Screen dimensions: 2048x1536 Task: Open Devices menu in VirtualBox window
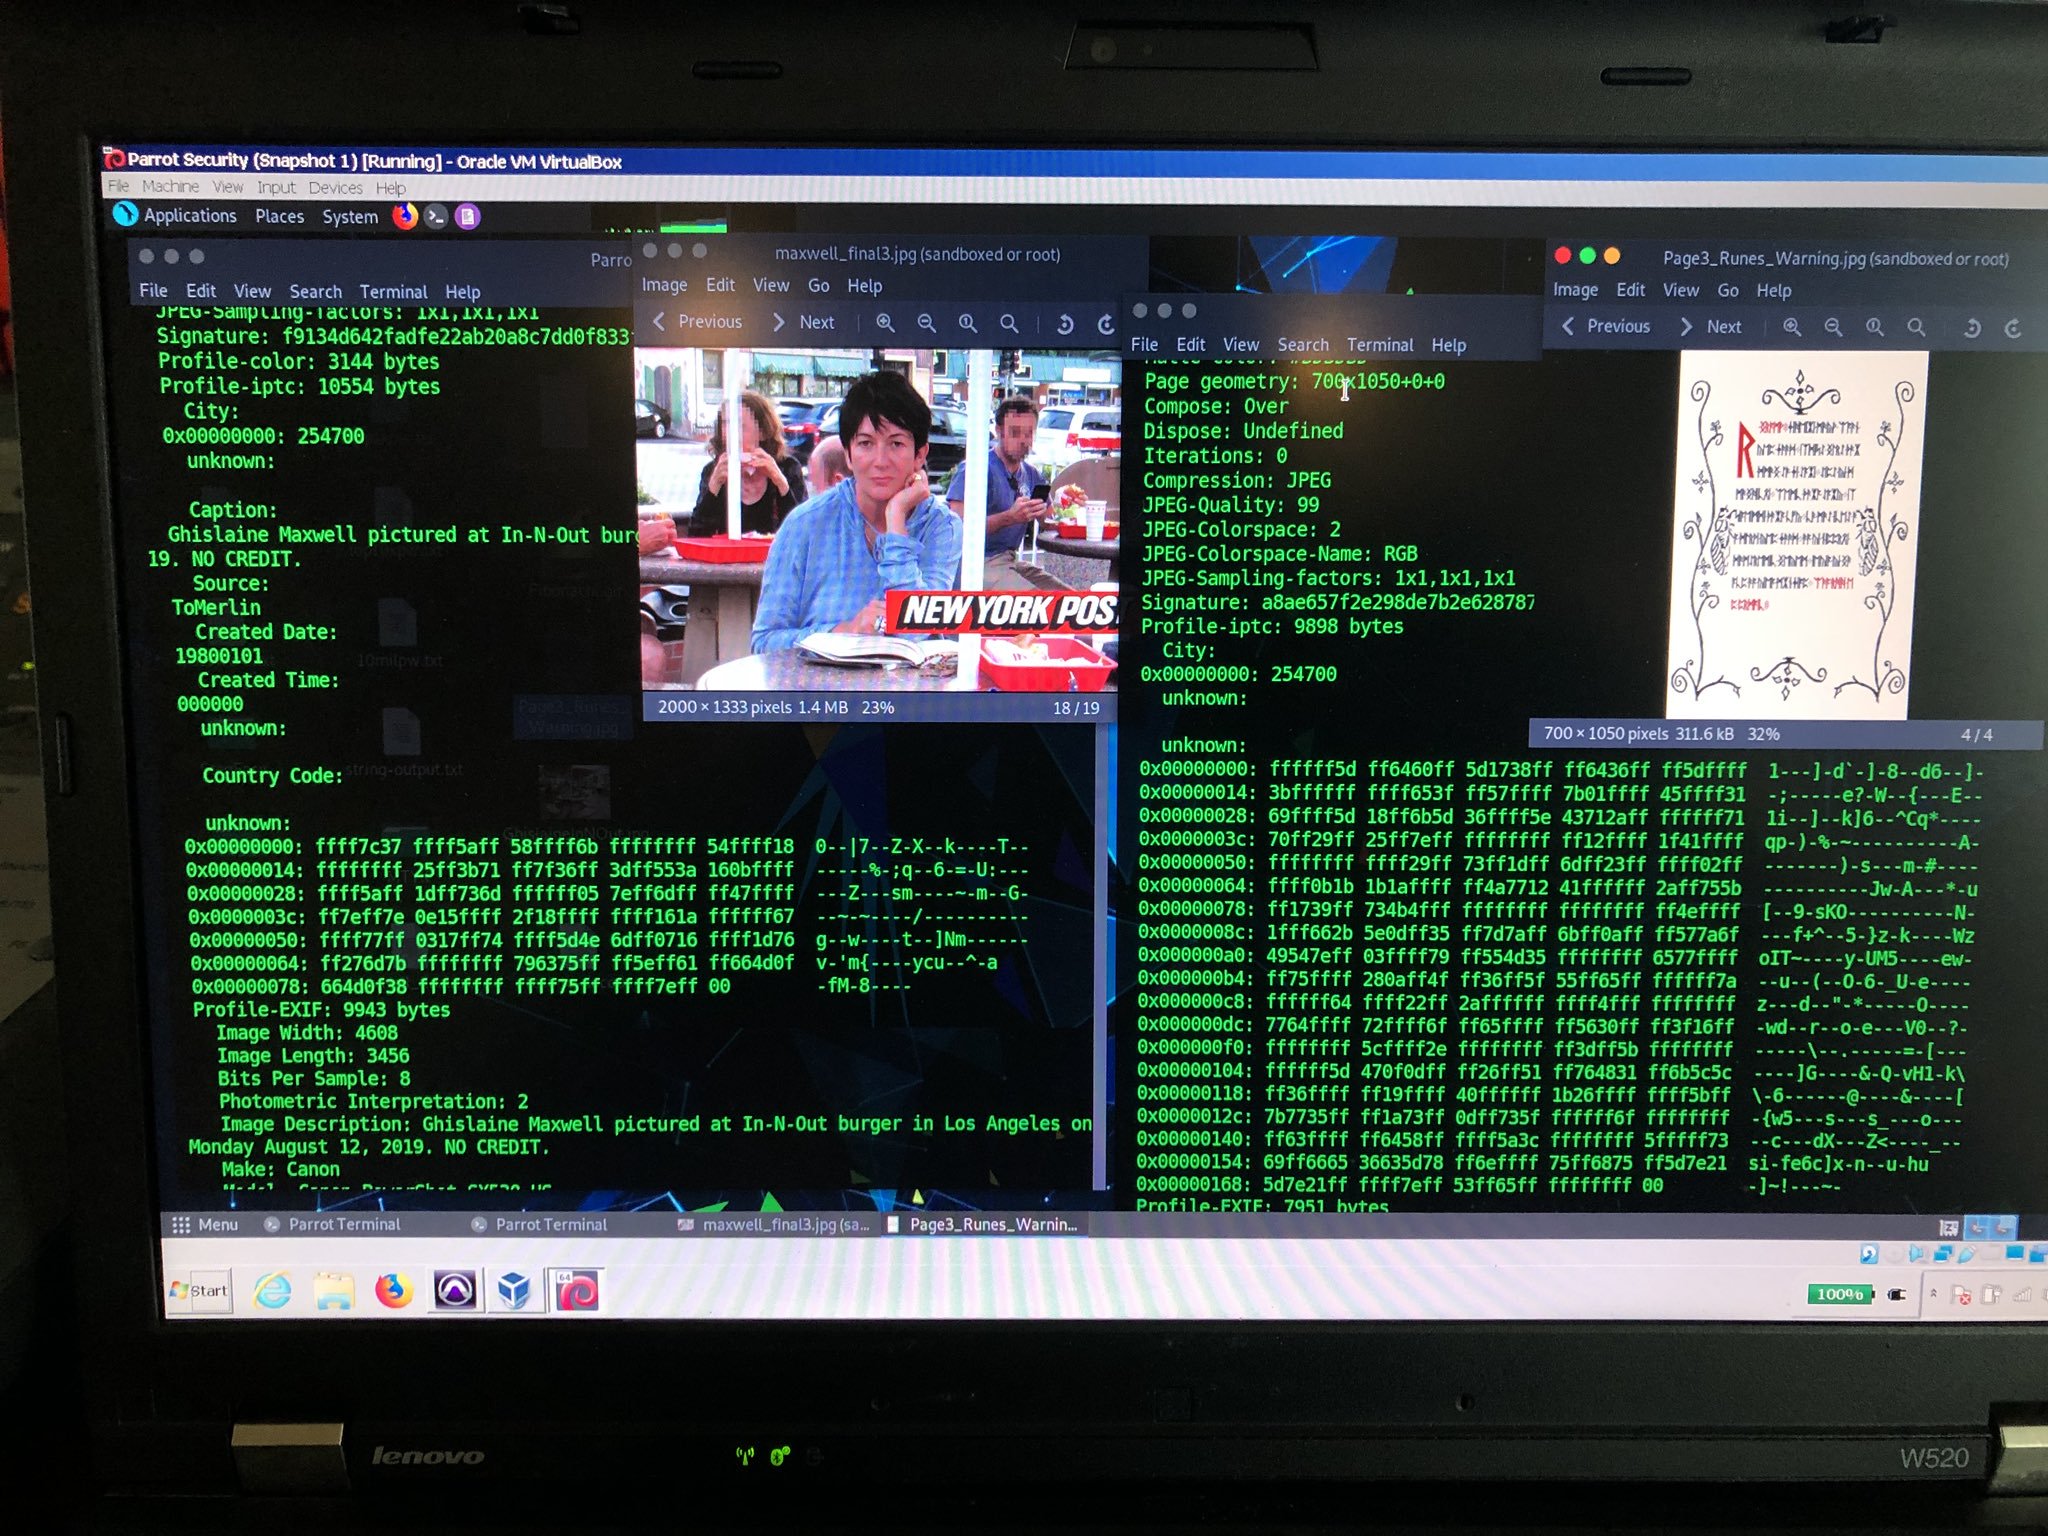click(x=335, y=188)
